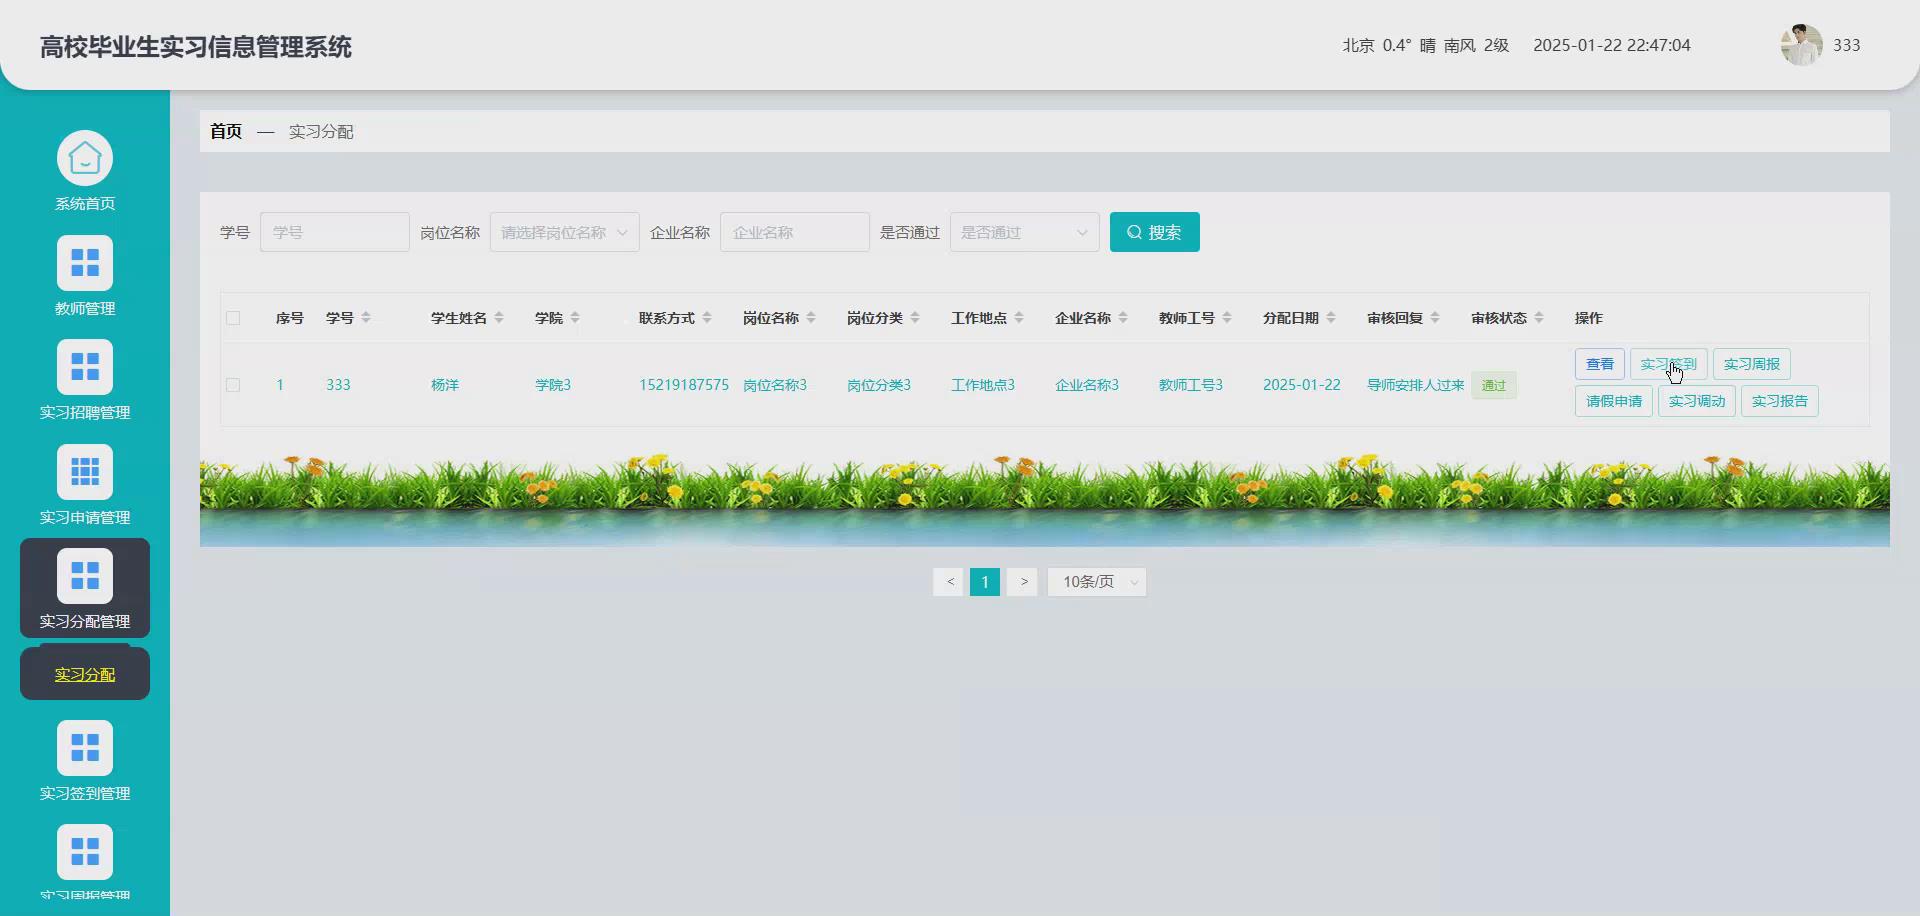The width and height of the screenshot is (1920, 916).
Task: Open the 教师管理 sidebar icon
Action: pyautogui.click(x=85, y=262)
